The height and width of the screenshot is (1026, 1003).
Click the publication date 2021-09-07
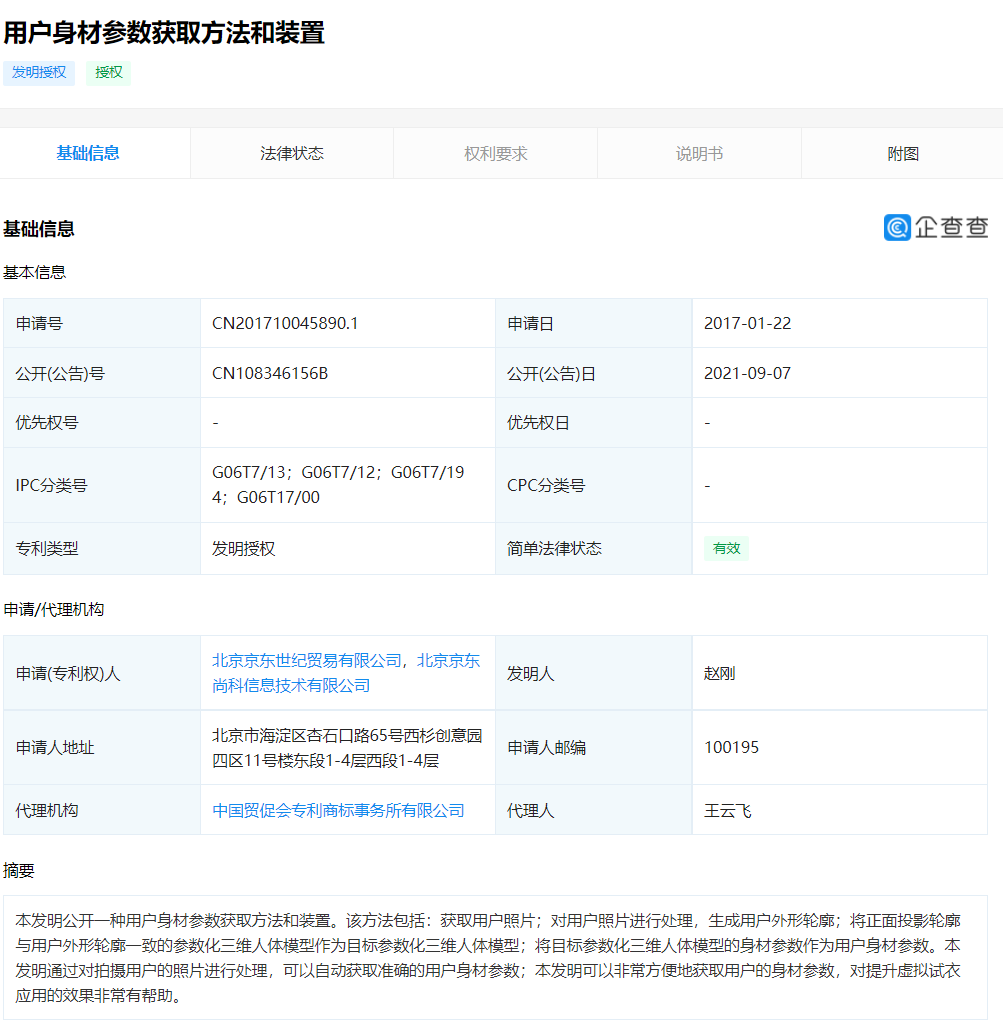click(x=747, y=373)
